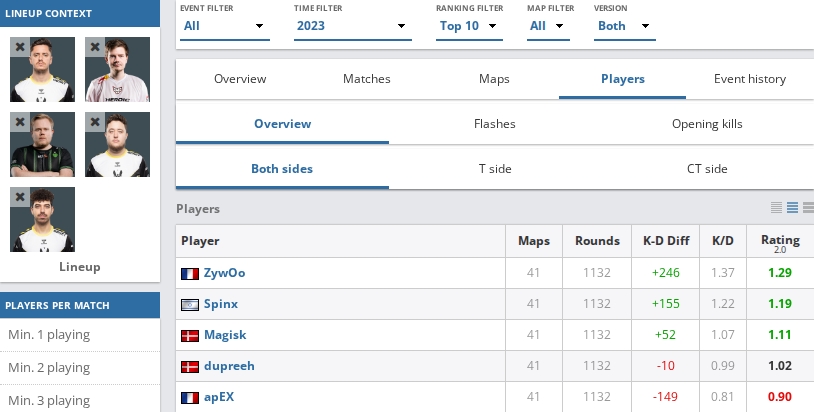The width and height of the screenshot is (814, 412).
Task: Click ZywOo's 1.29 rating value
Action: (780, 273)
